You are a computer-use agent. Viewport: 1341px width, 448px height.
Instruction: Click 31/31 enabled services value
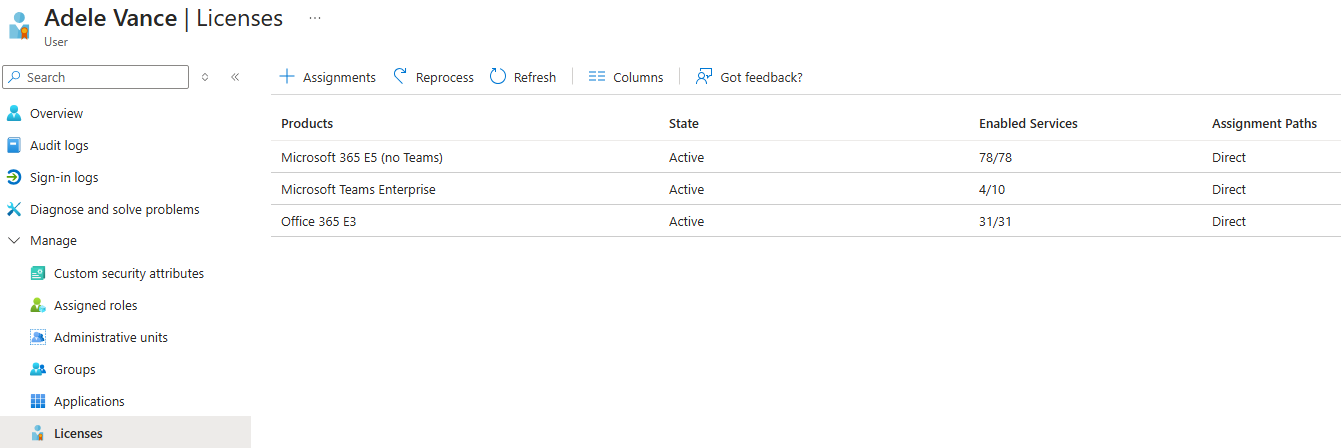coord(995,221)
